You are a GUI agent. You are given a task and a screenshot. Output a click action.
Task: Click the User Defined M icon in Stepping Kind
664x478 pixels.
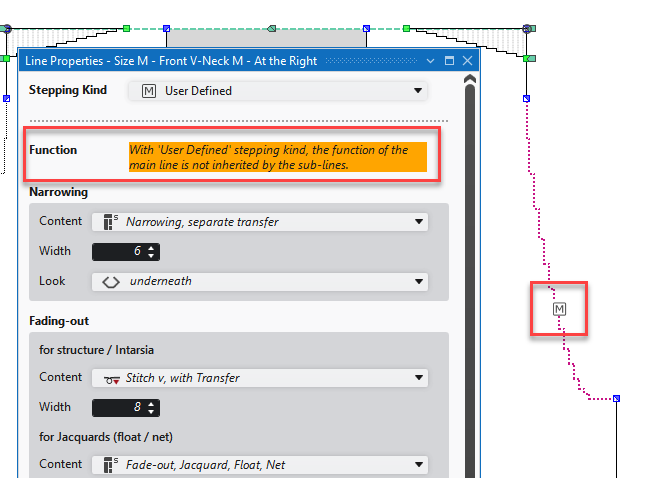pyautogui.click(x=149, y=91)
